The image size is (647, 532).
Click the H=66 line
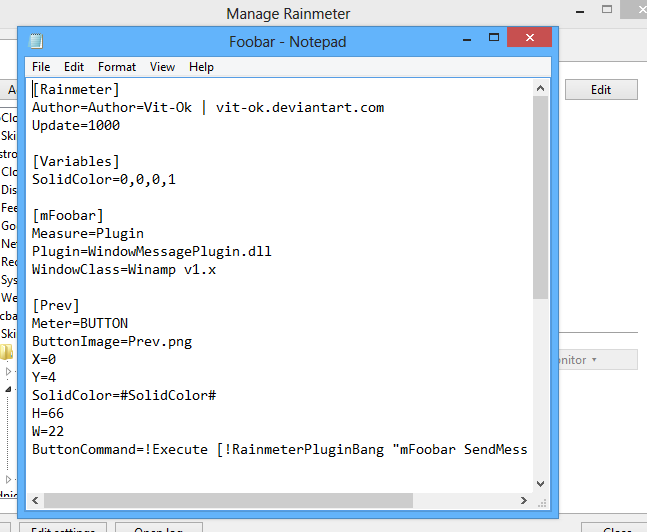[x=48, y=414]
